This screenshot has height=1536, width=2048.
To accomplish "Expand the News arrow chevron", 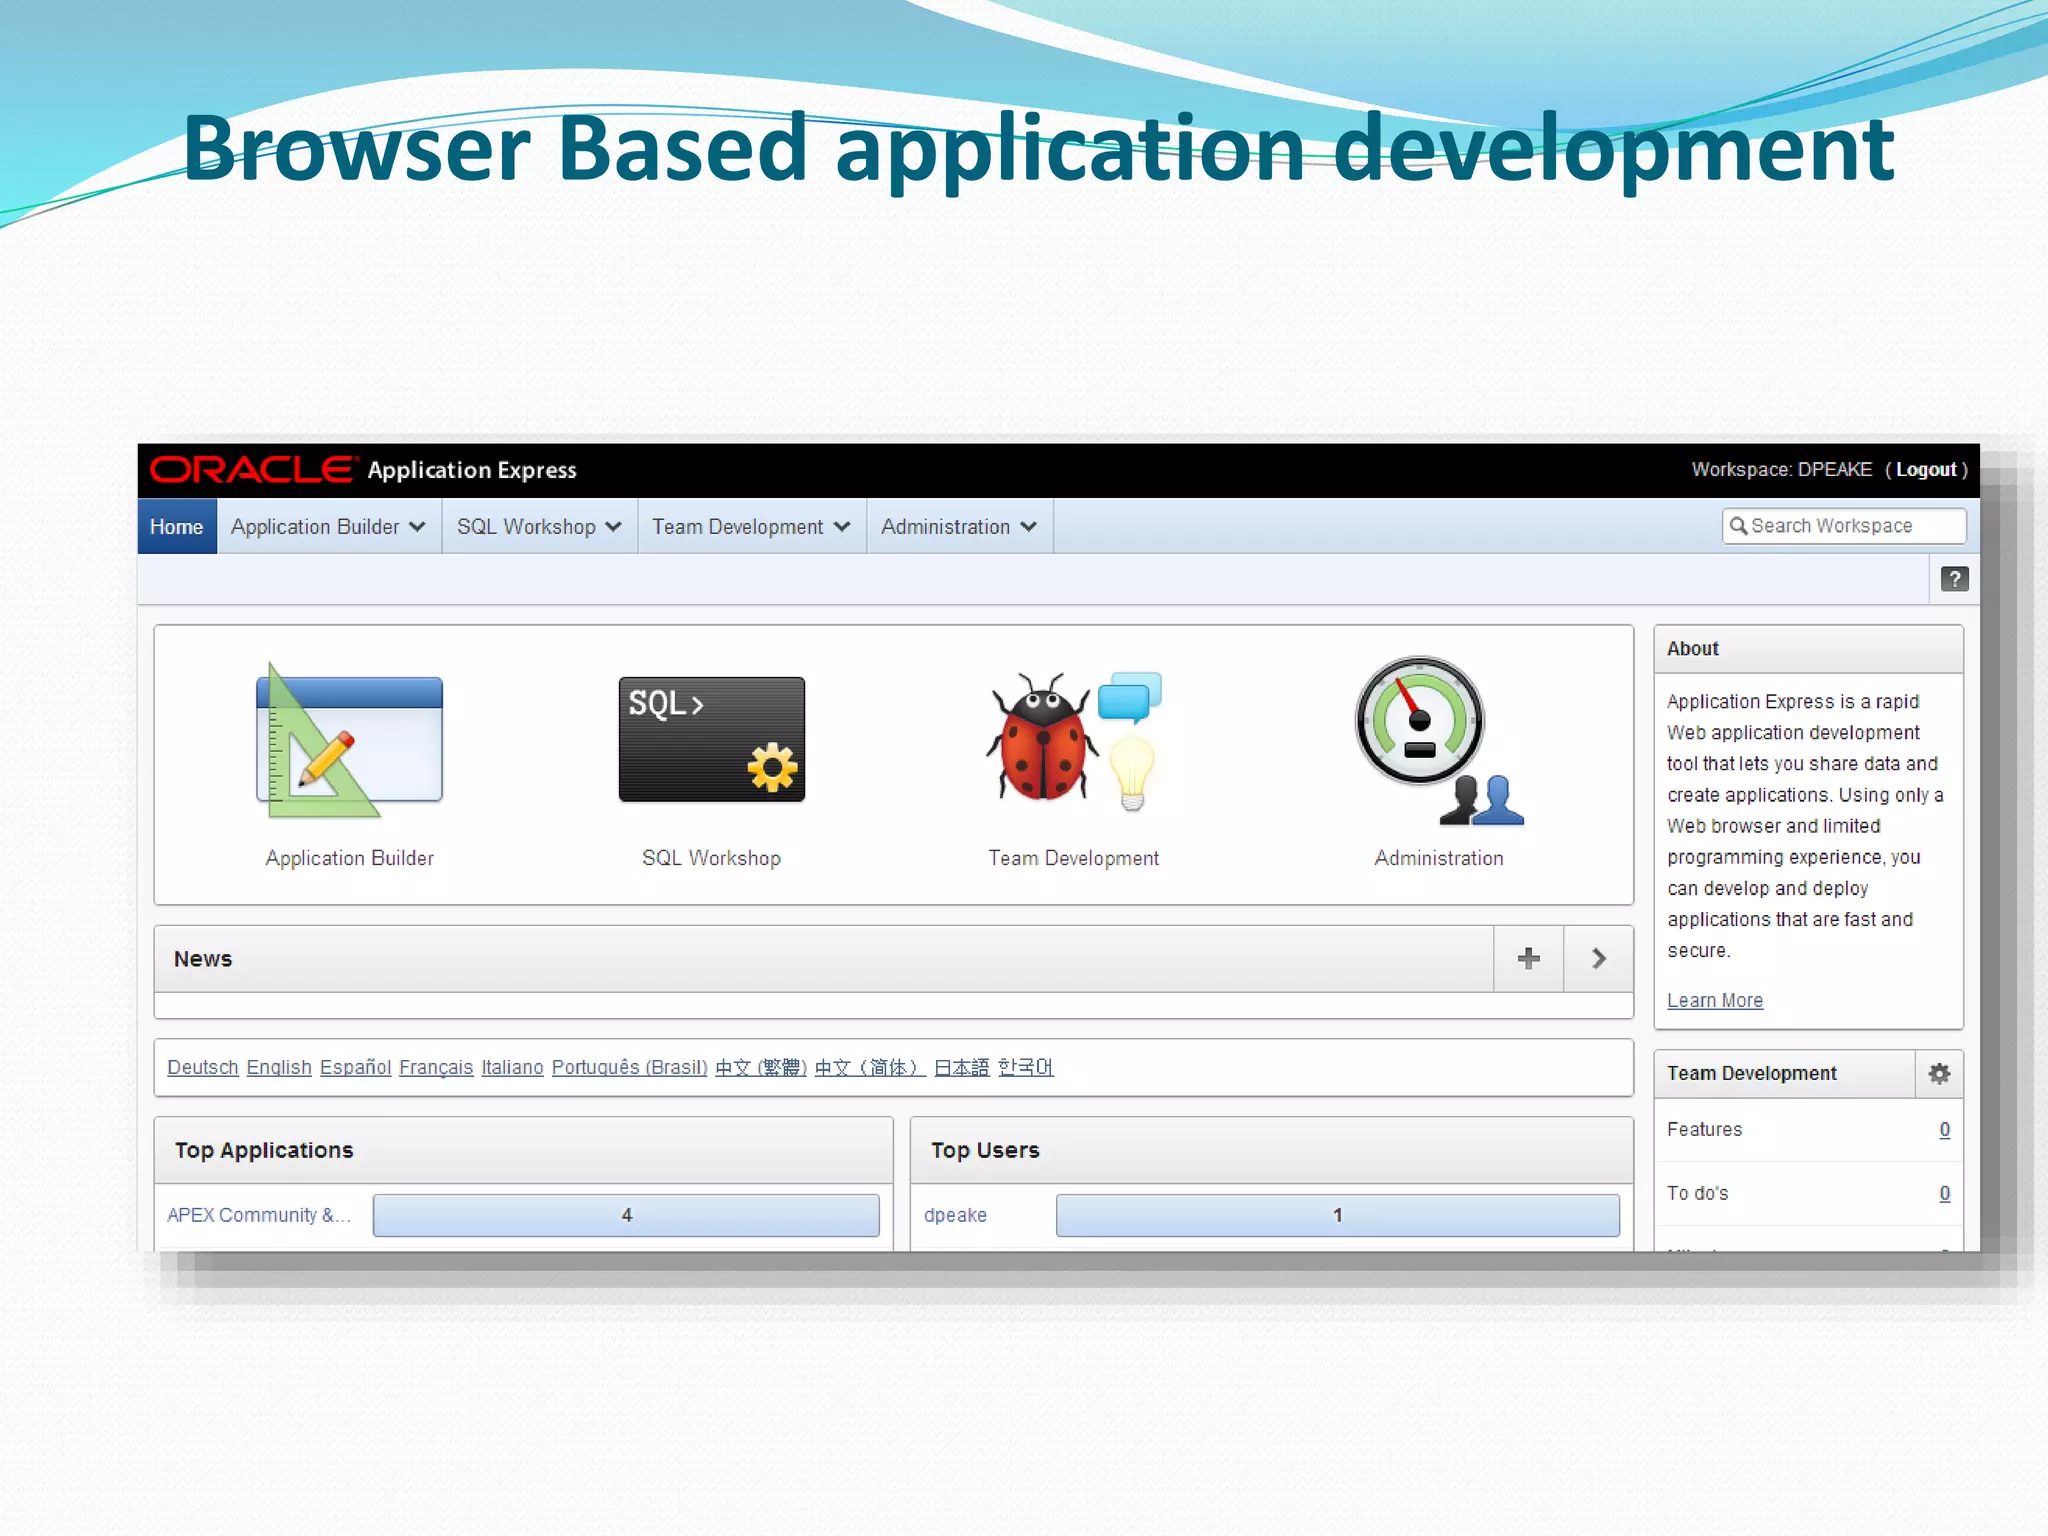I will [1598, 959].
